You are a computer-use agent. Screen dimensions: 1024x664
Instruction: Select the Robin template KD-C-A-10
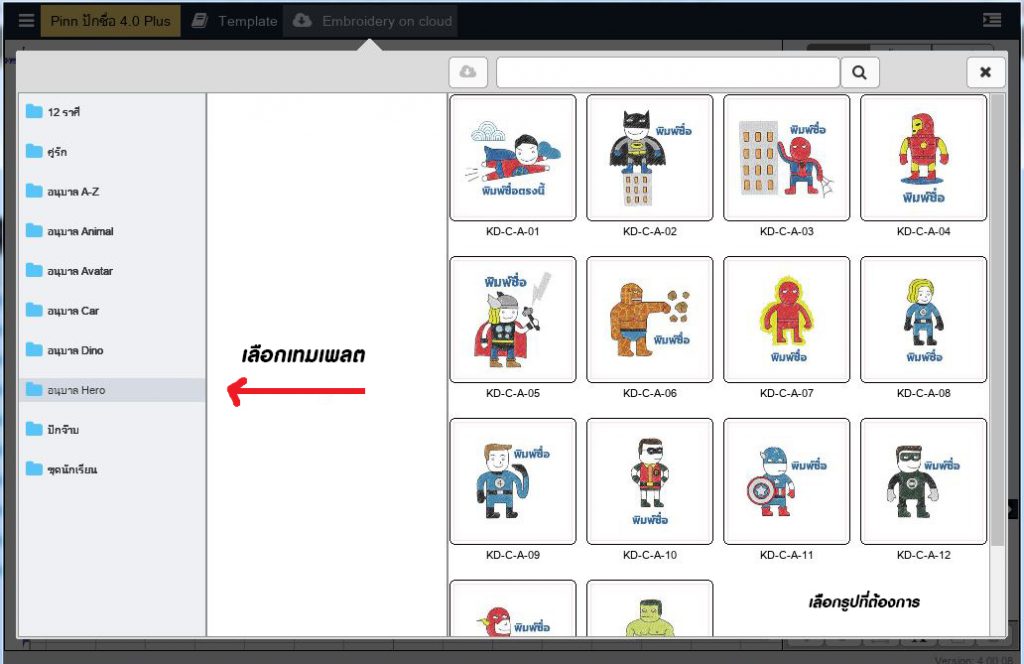click(x=650, y=481)
